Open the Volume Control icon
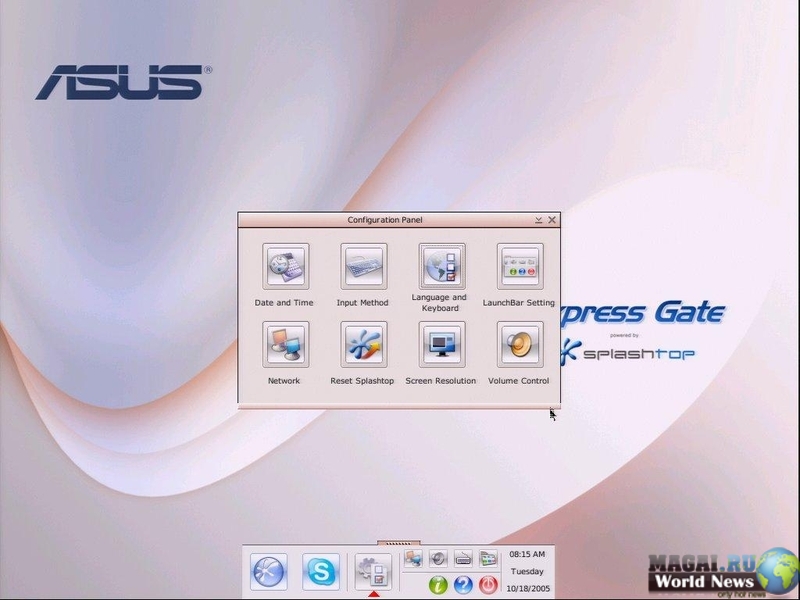800x600 pixels. [520, 344]
